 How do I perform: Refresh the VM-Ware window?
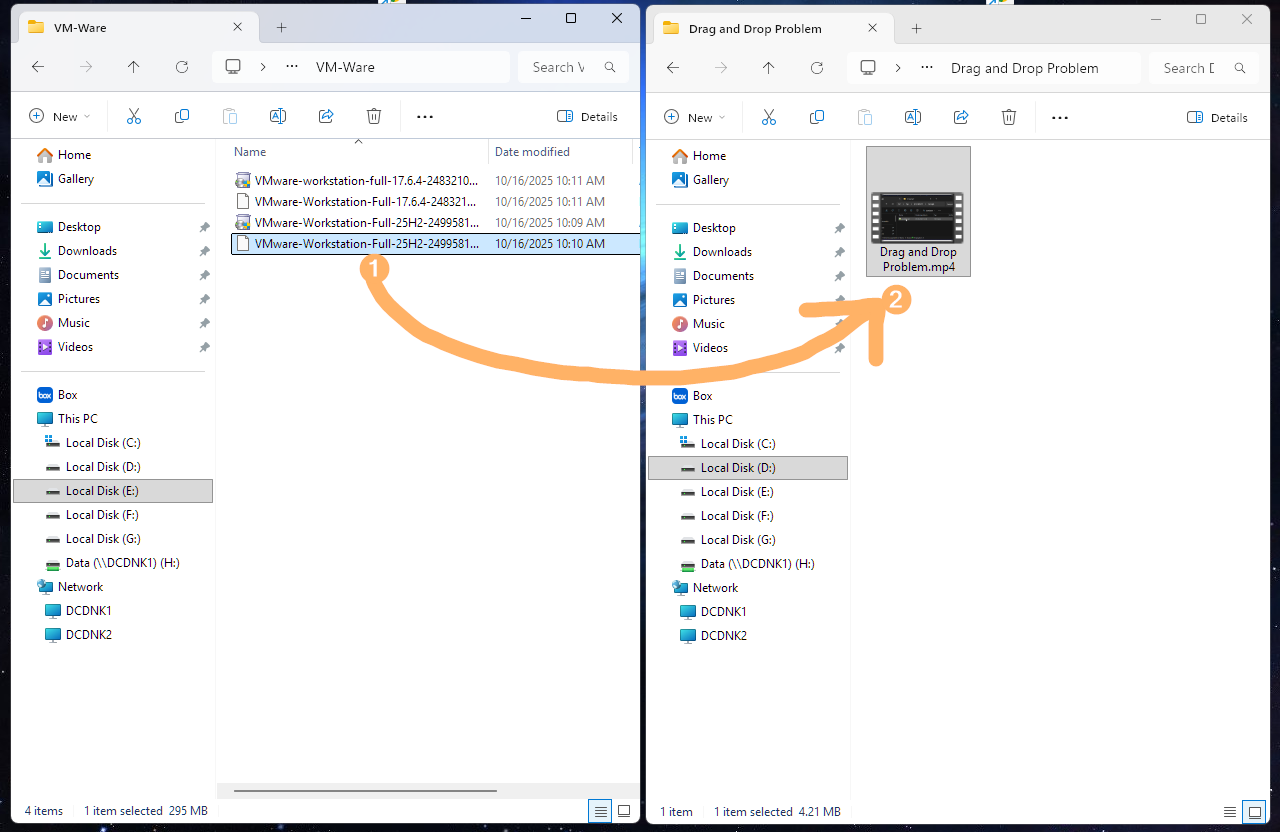point(182,67)
